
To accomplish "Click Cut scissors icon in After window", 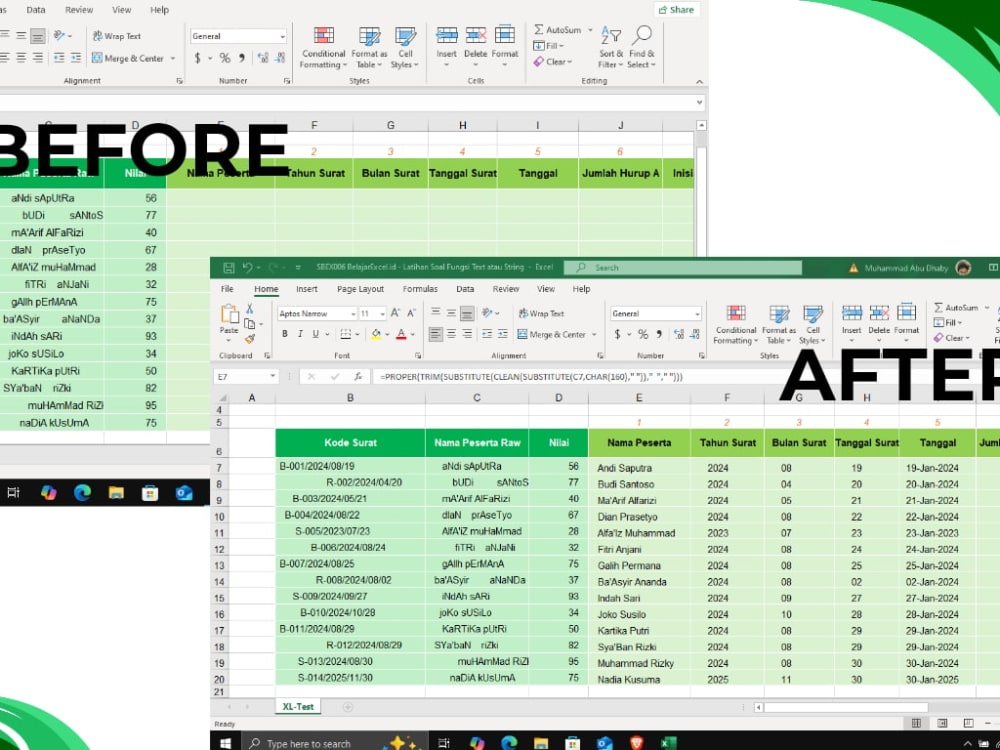I will 249,309.
